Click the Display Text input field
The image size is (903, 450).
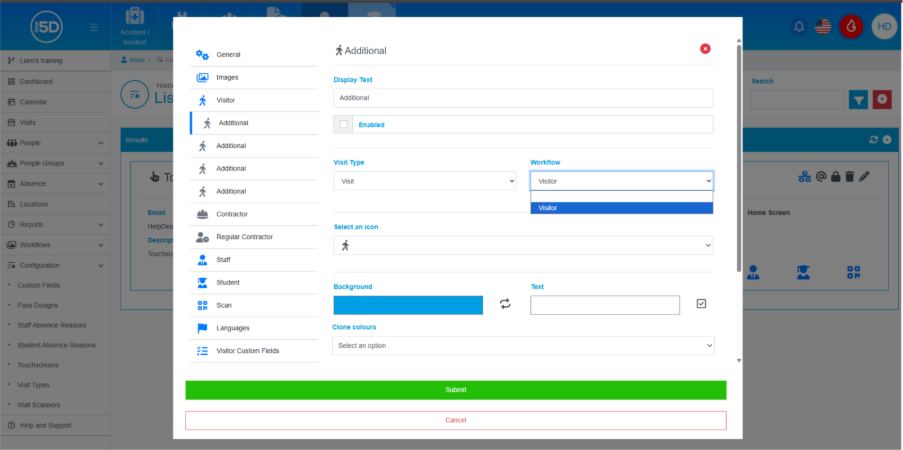point(523,98)
